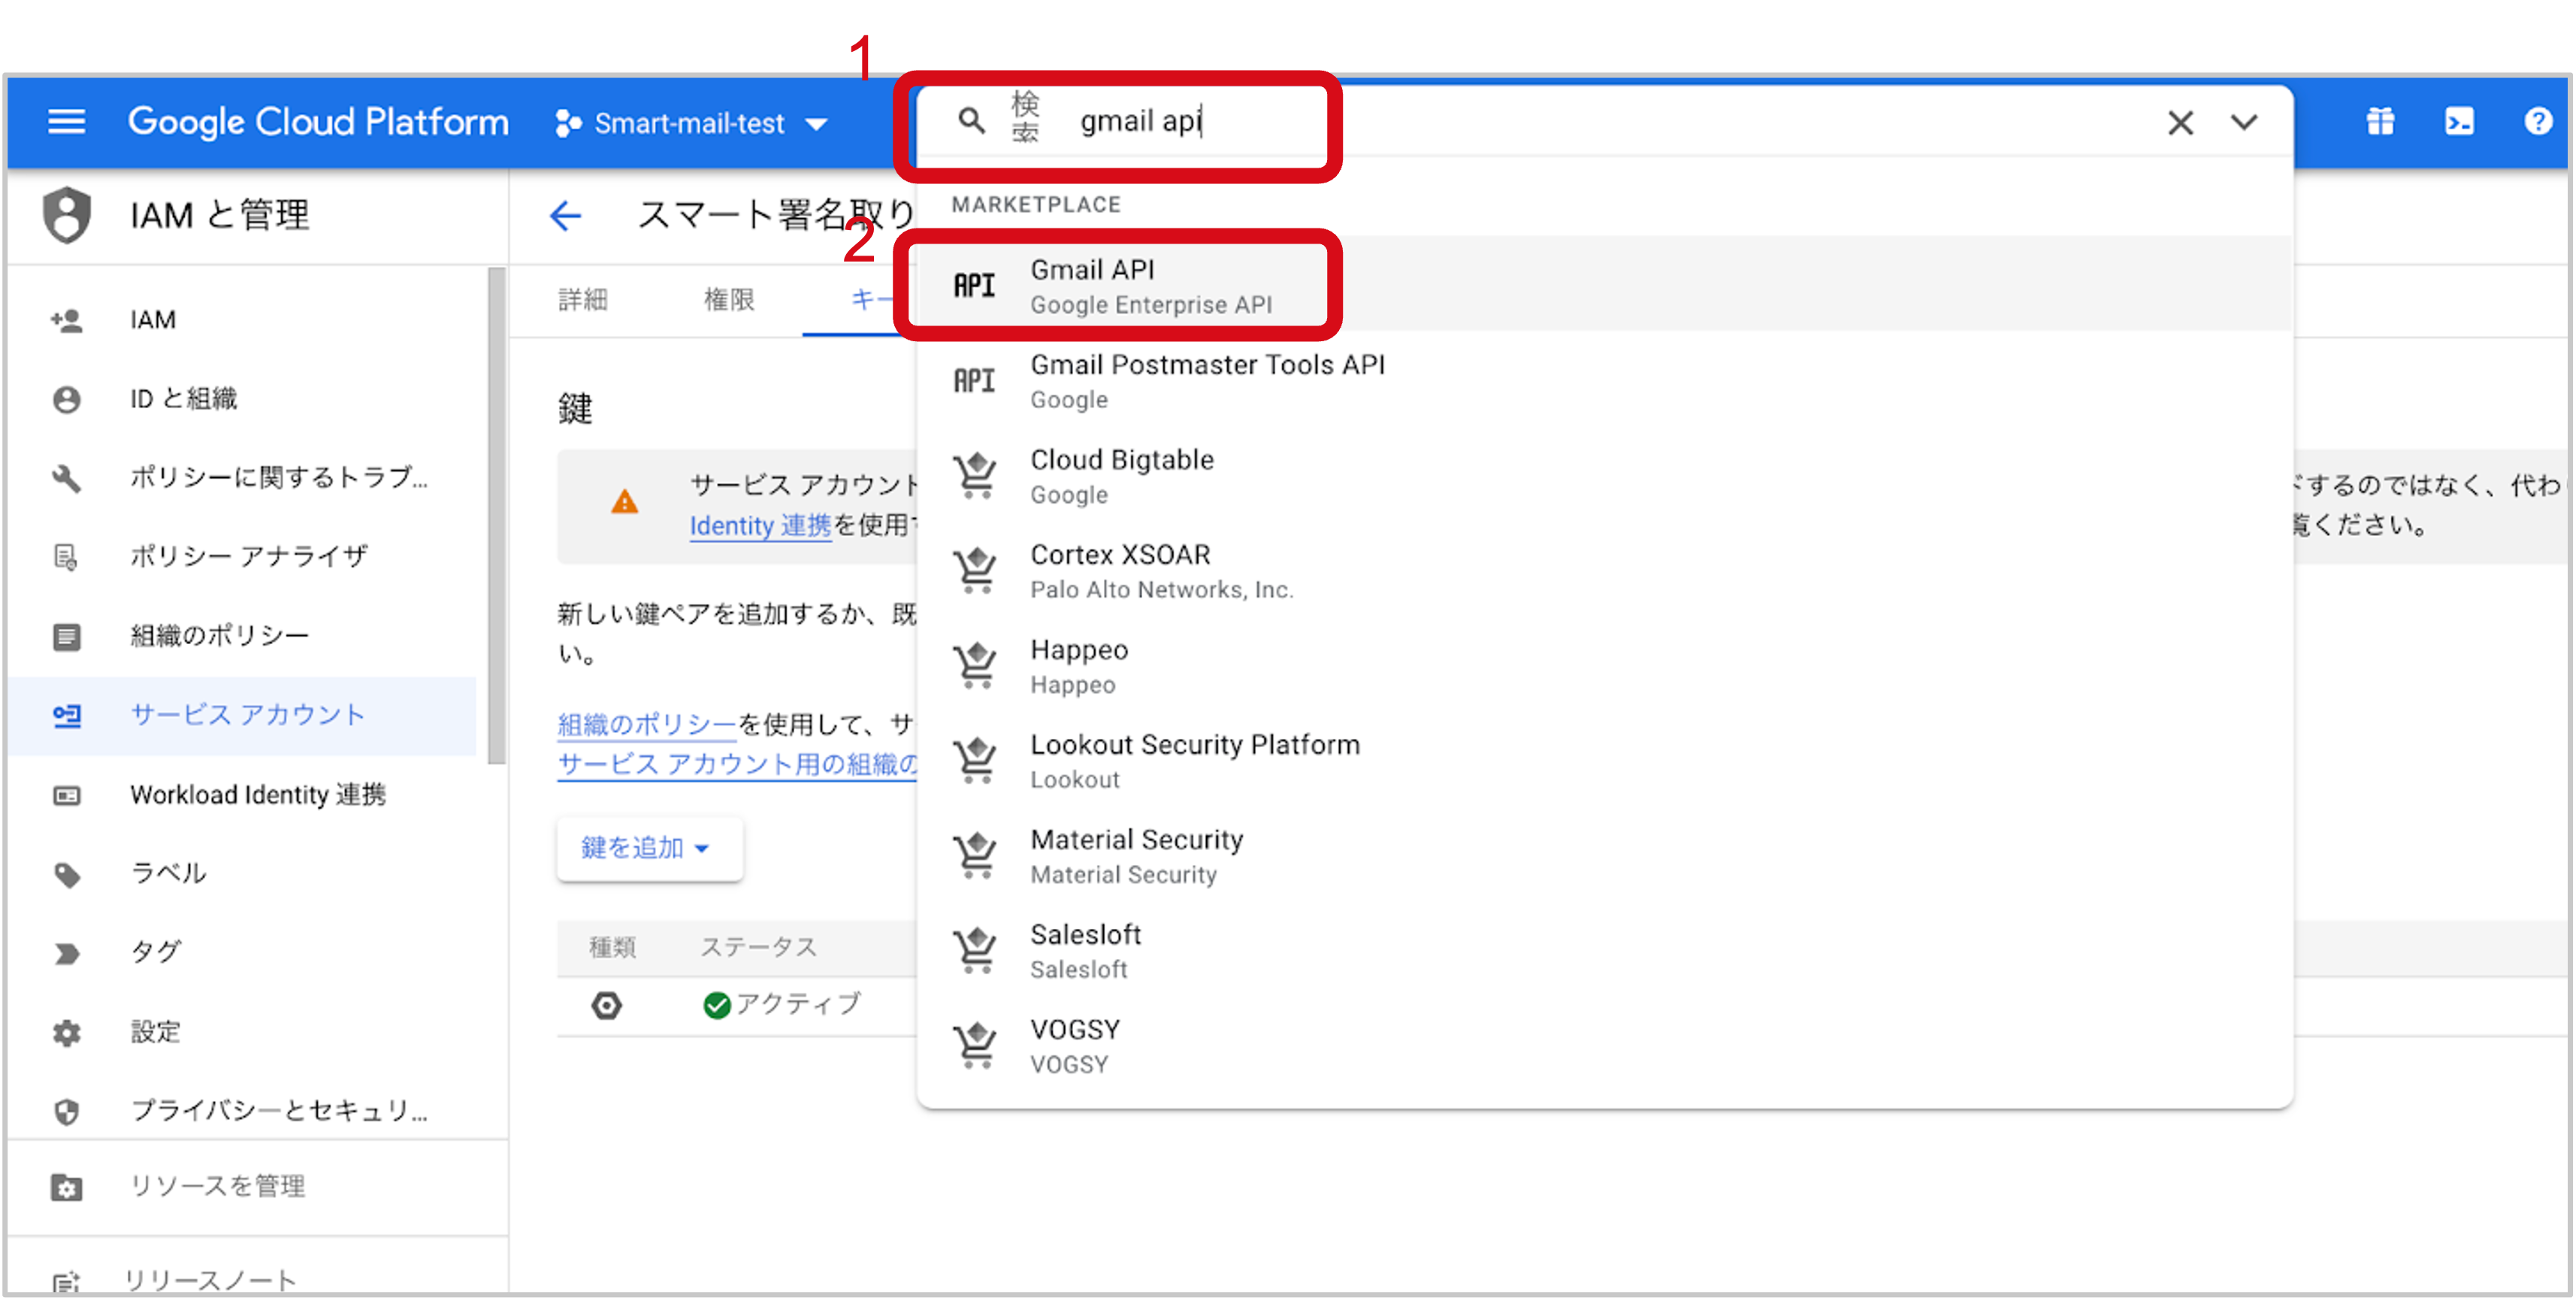2576x1298 pixels.
Task: Open リソースを管理
Action: (x=258, y=1187)
